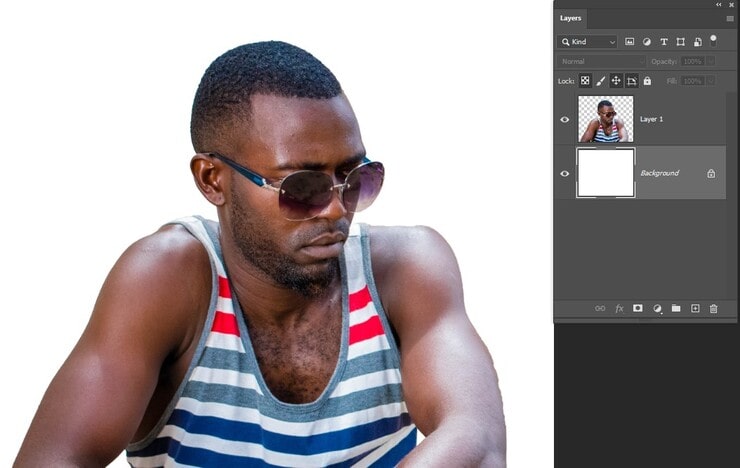Hide Layer 1 with its eye icon
Viewport: 740px width, 468px height.
pyautogui.click(x=564, y=119)
